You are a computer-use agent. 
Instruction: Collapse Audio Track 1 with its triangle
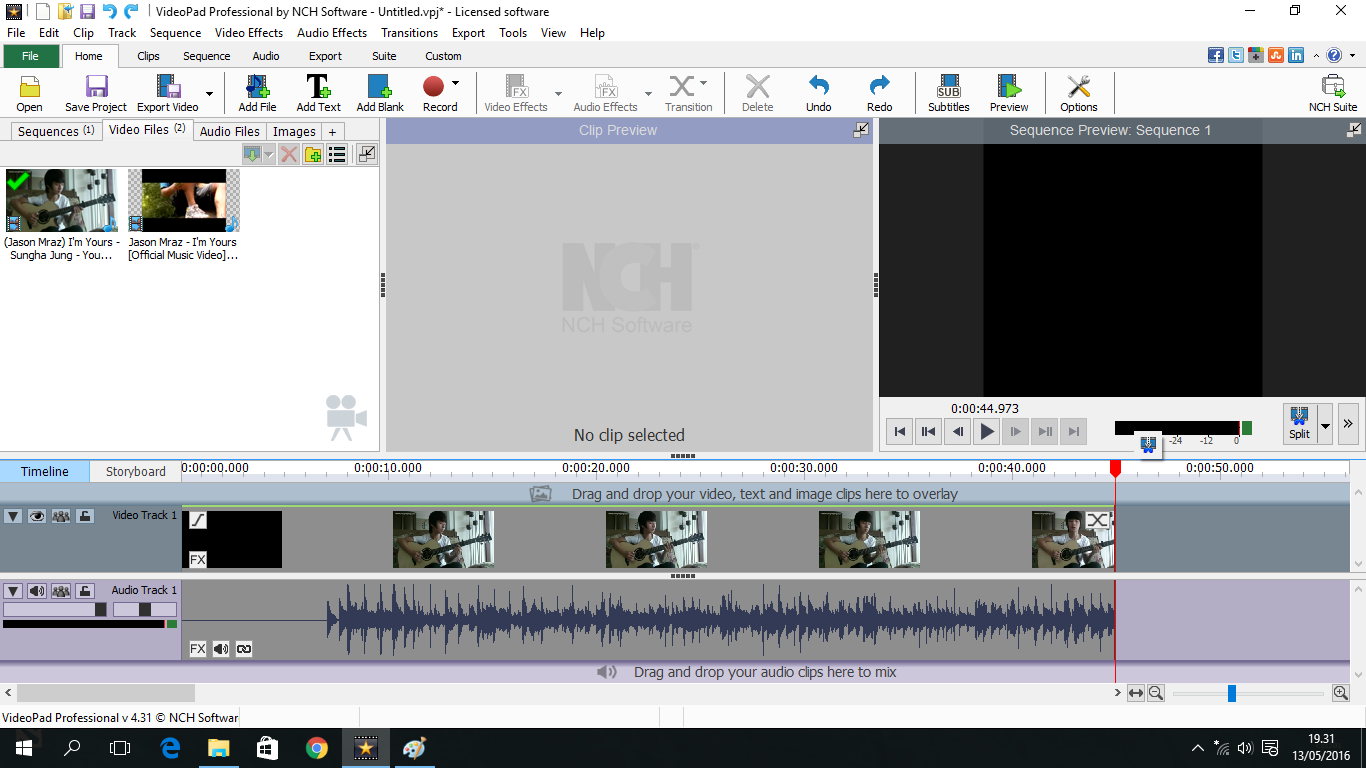click(13, 591)
